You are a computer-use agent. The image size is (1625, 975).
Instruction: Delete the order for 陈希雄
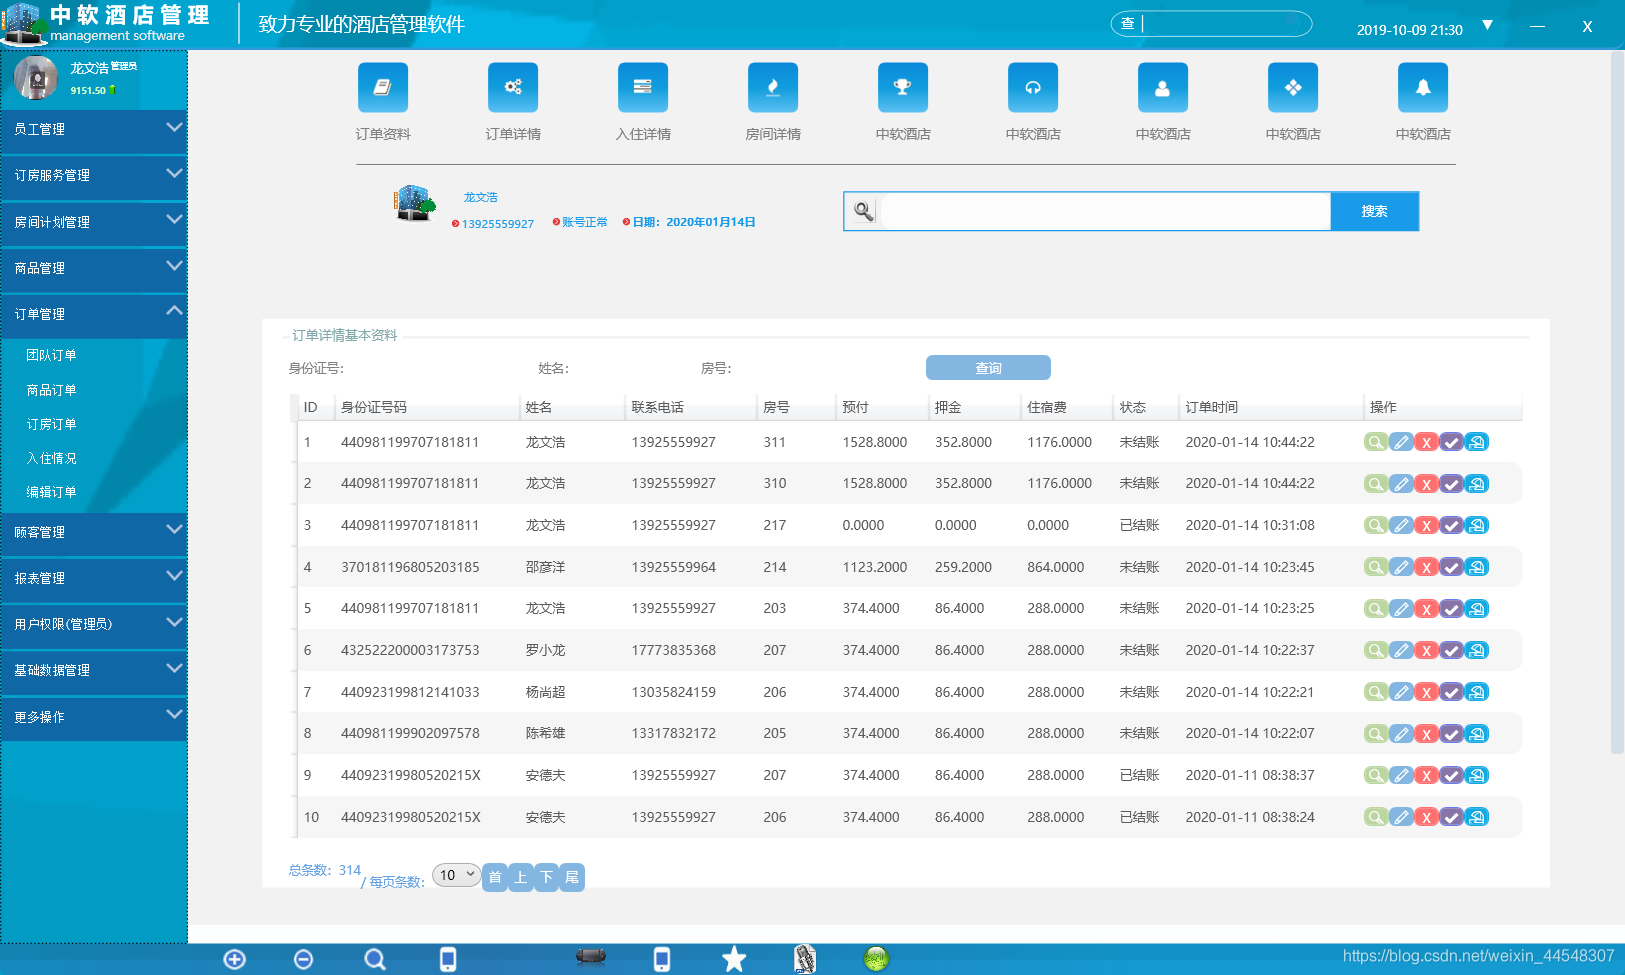click(x=1426, y=734)
